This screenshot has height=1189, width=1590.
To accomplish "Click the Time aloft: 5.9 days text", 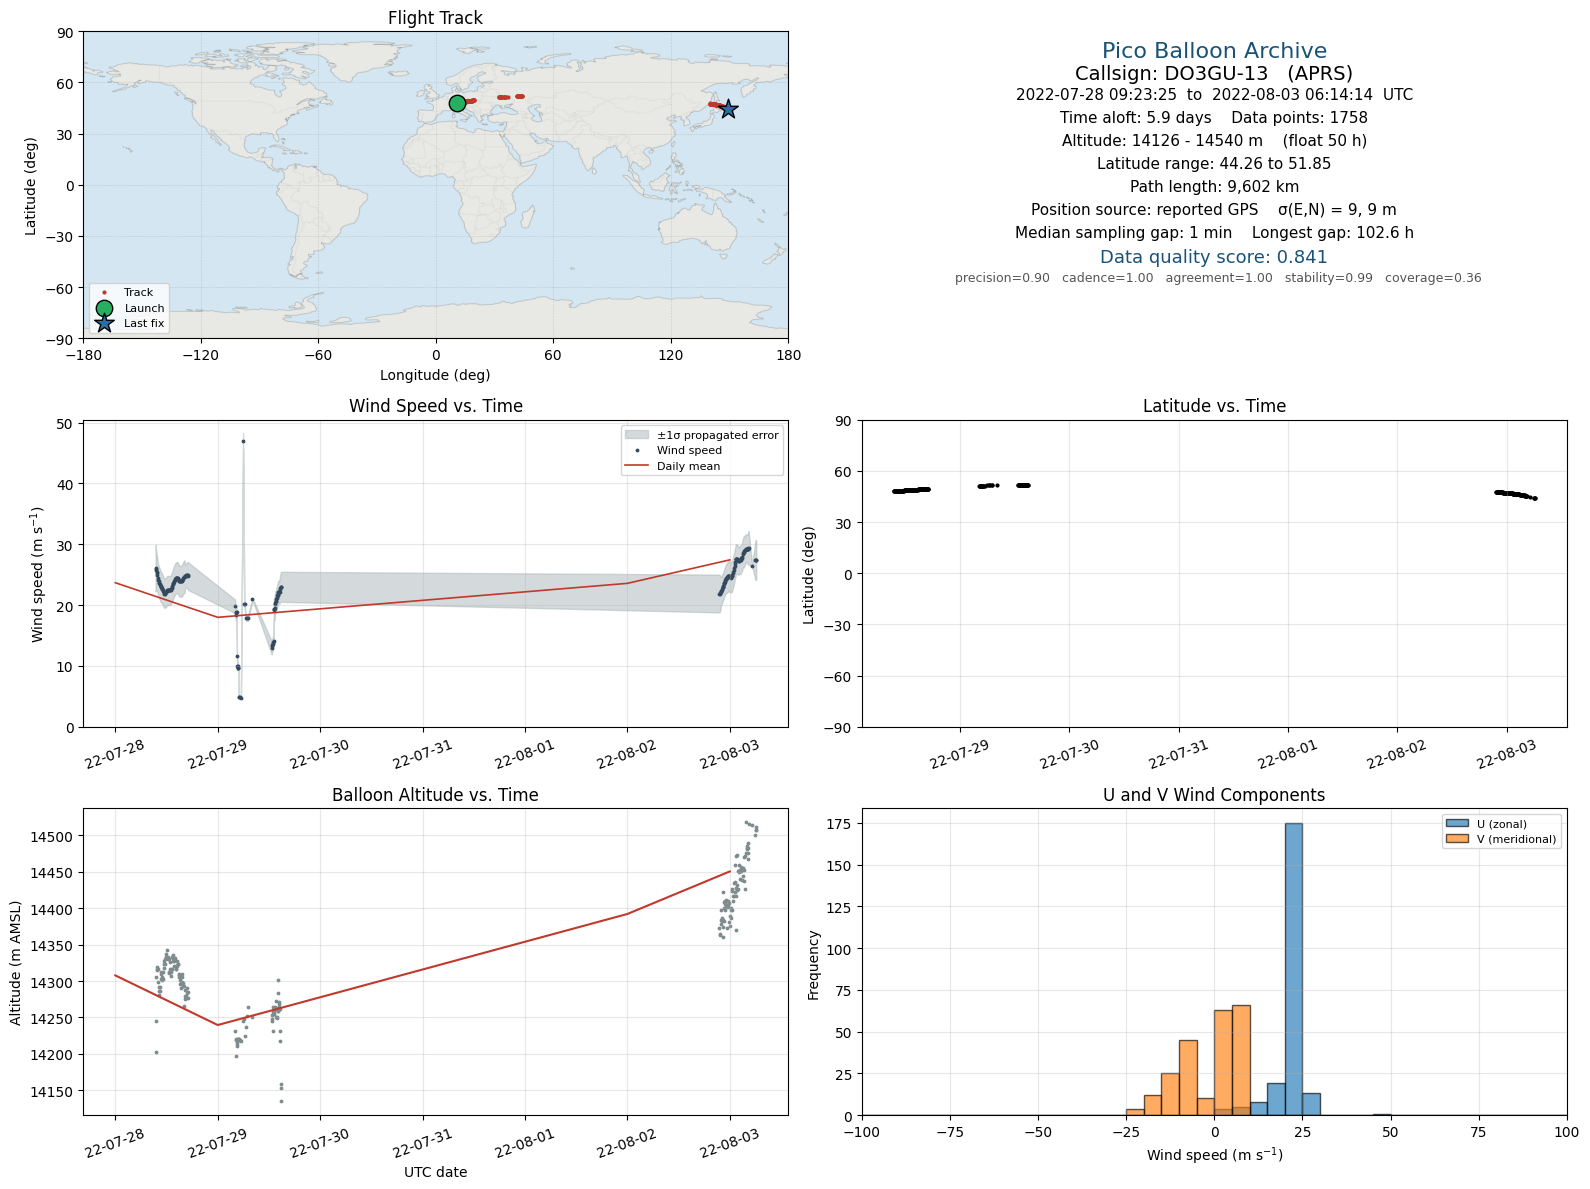I will (x=1136, y=118).
